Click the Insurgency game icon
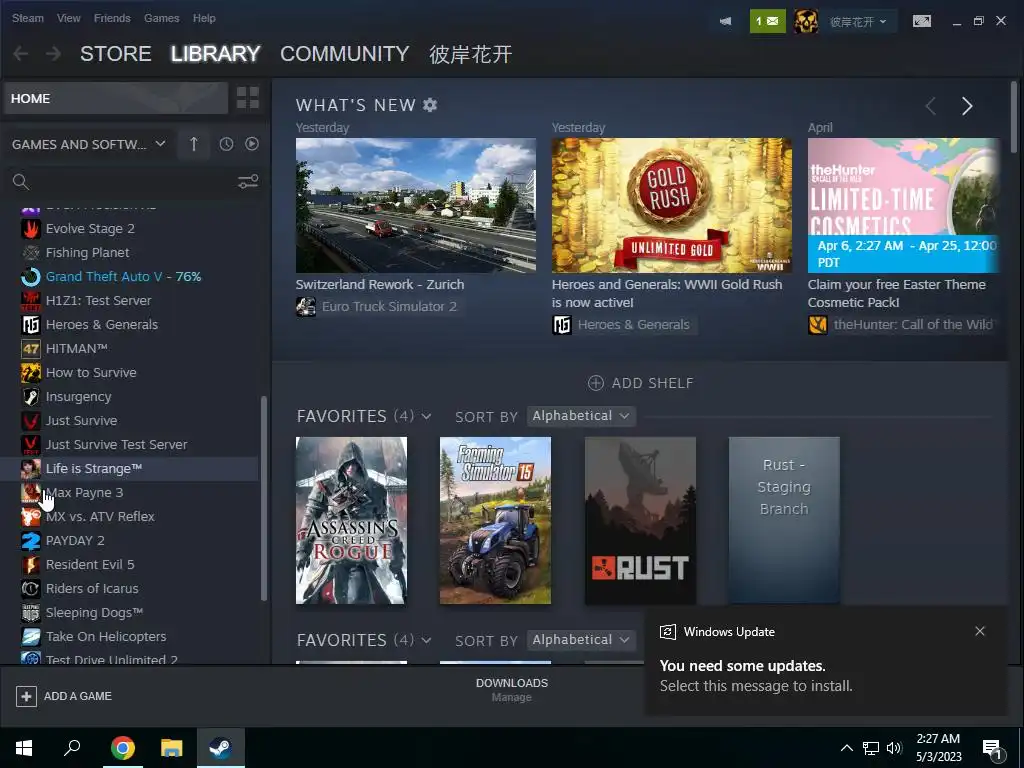This screenshot has height=768, width=1024. pyautogui.click(x=31, y=396)
